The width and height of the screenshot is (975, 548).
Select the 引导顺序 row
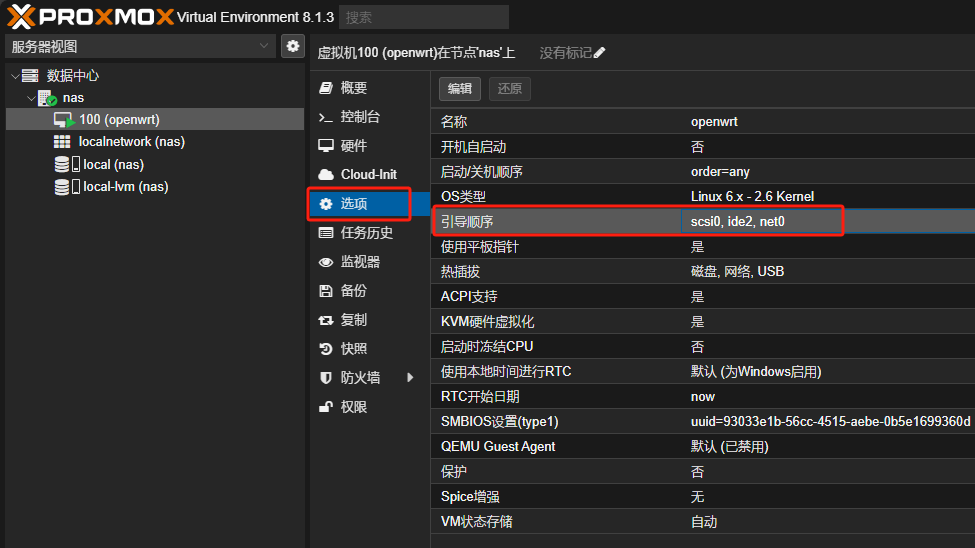[x=703, y=221]
